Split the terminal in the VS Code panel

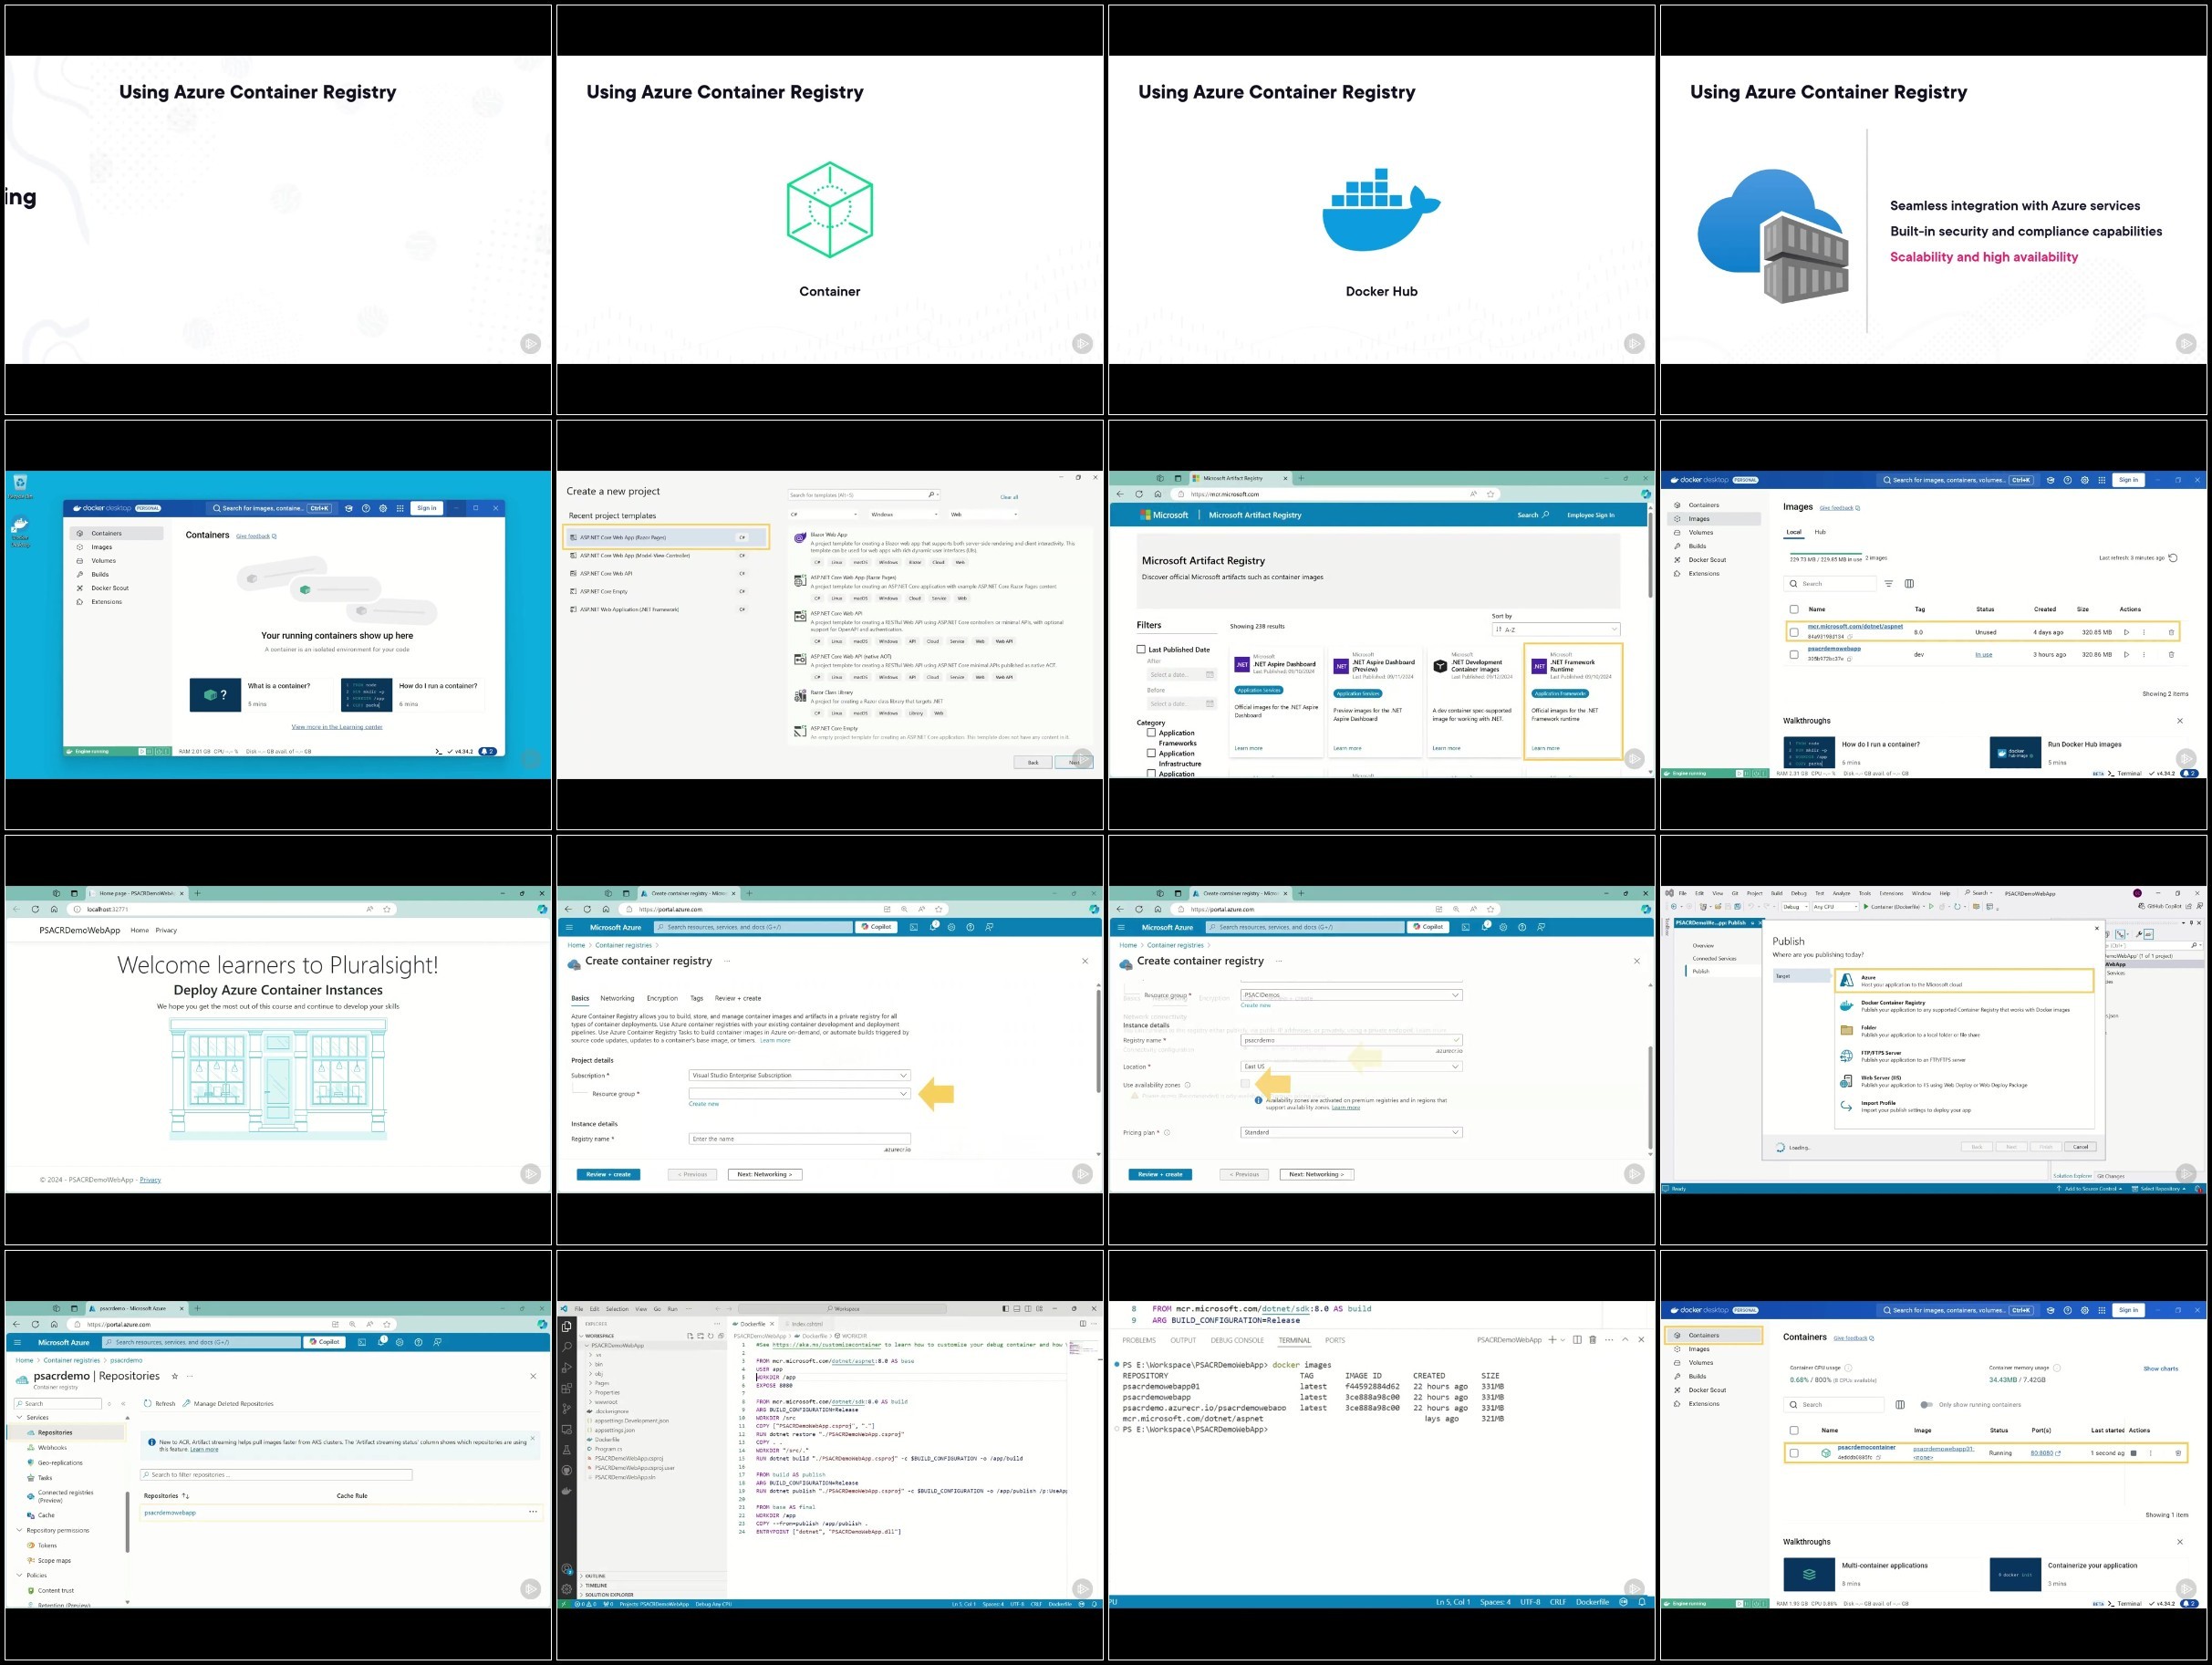[x=1577, y=1340]
